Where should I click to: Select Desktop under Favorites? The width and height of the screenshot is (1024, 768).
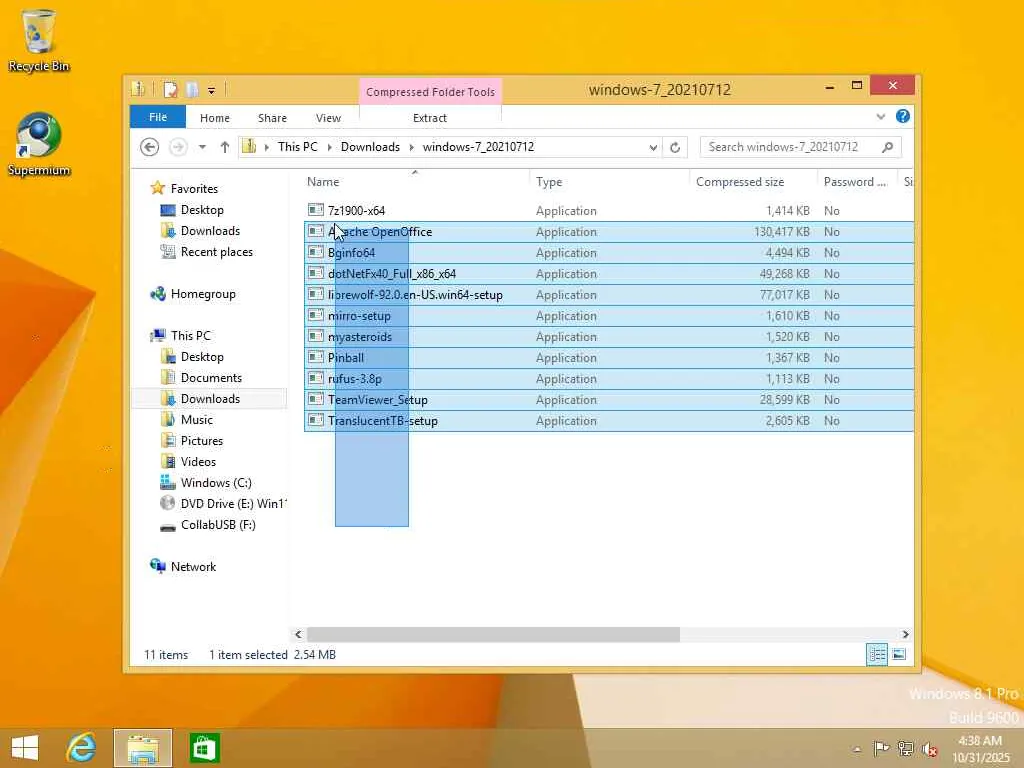202,210
